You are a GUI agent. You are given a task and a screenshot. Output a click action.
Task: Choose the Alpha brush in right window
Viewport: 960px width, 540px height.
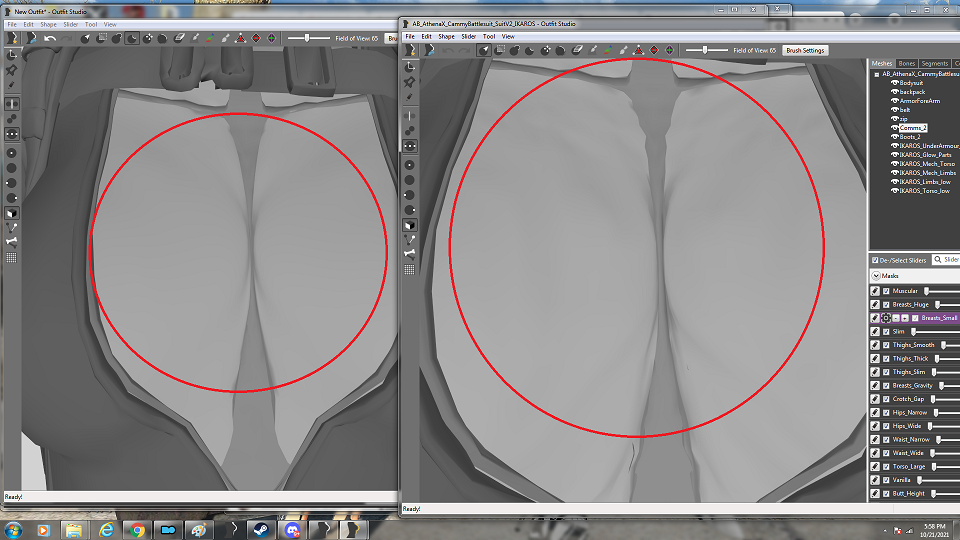click(623, 50)
